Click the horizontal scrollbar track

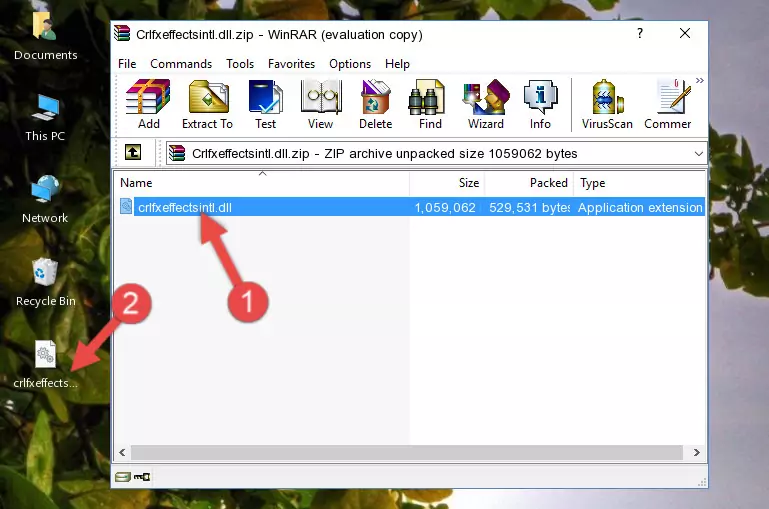[407, 452]
